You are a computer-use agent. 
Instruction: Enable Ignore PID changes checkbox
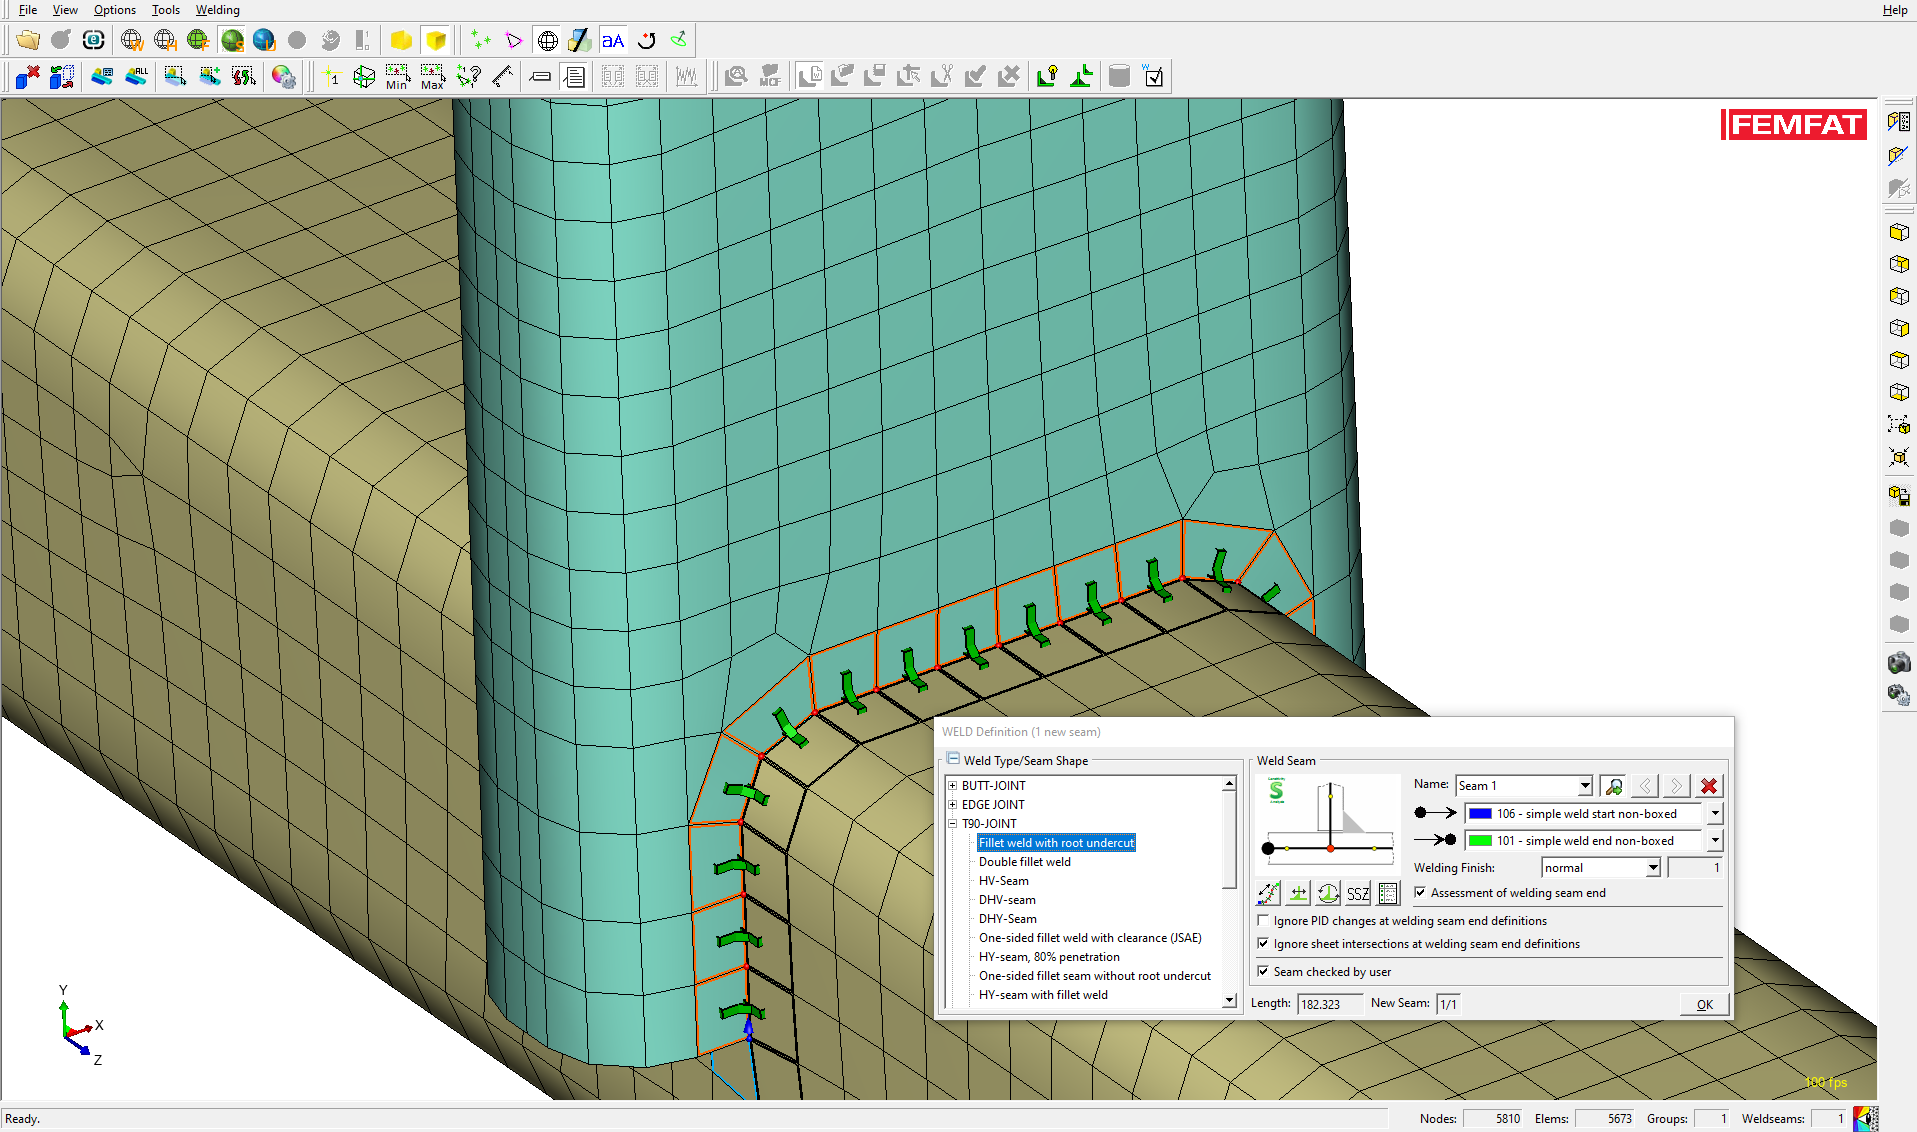1263,921
